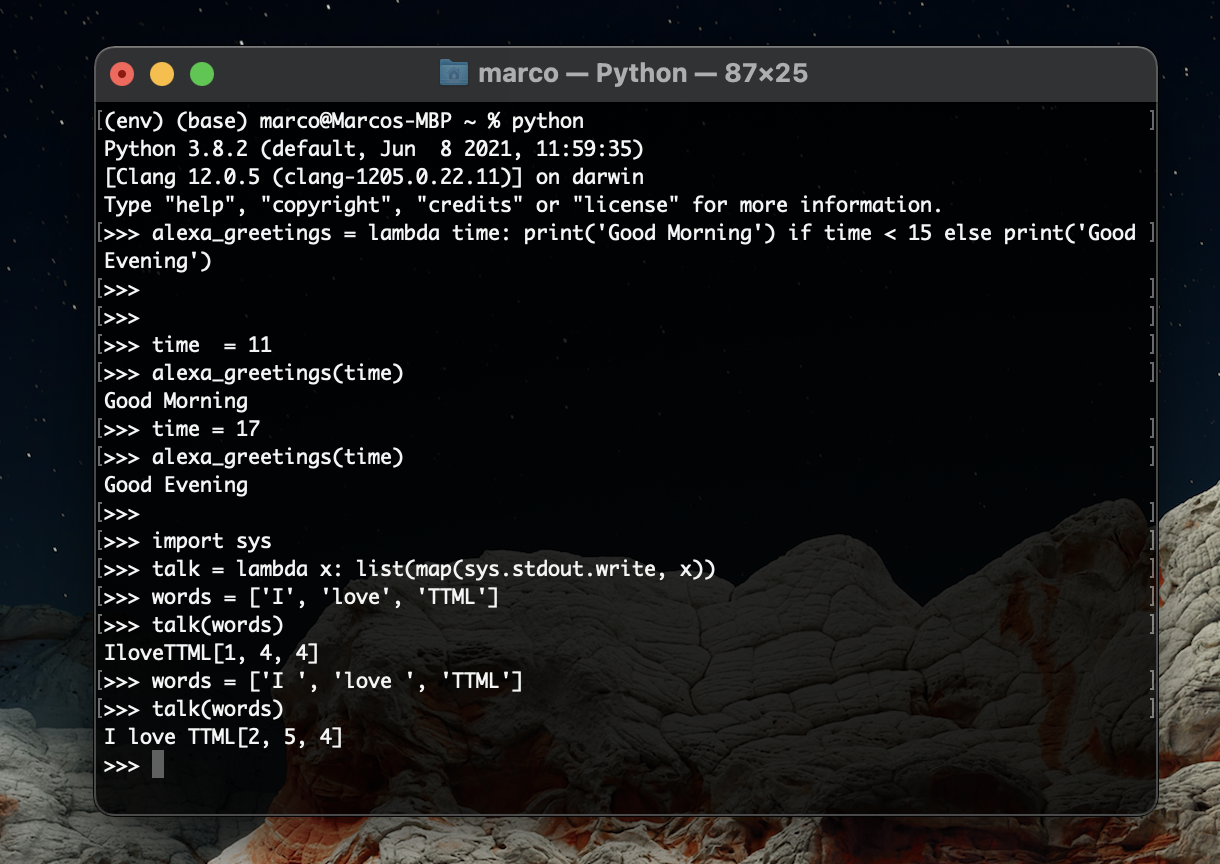Viewport: 1220px width, 864px height.
Task: Click the 'I love TTML[2, 5, 4]' output
Action: point(223,737)
